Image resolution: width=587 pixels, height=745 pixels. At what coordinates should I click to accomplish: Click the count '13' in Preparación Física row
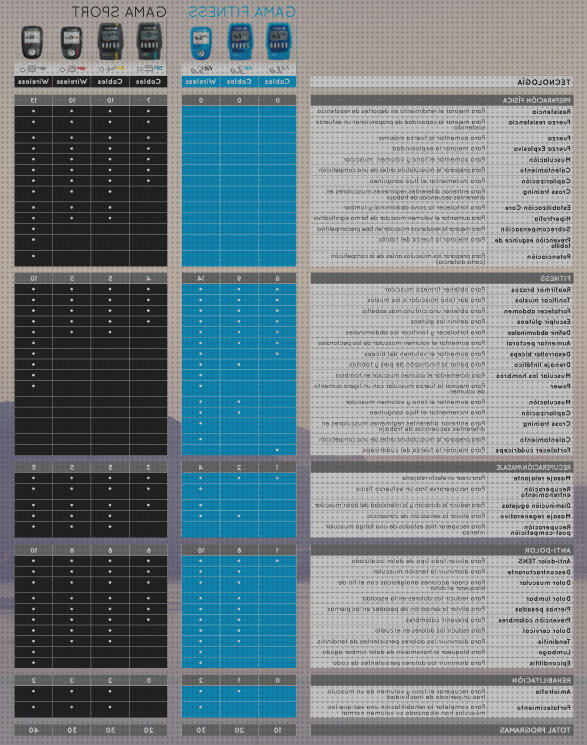[33, 100]
